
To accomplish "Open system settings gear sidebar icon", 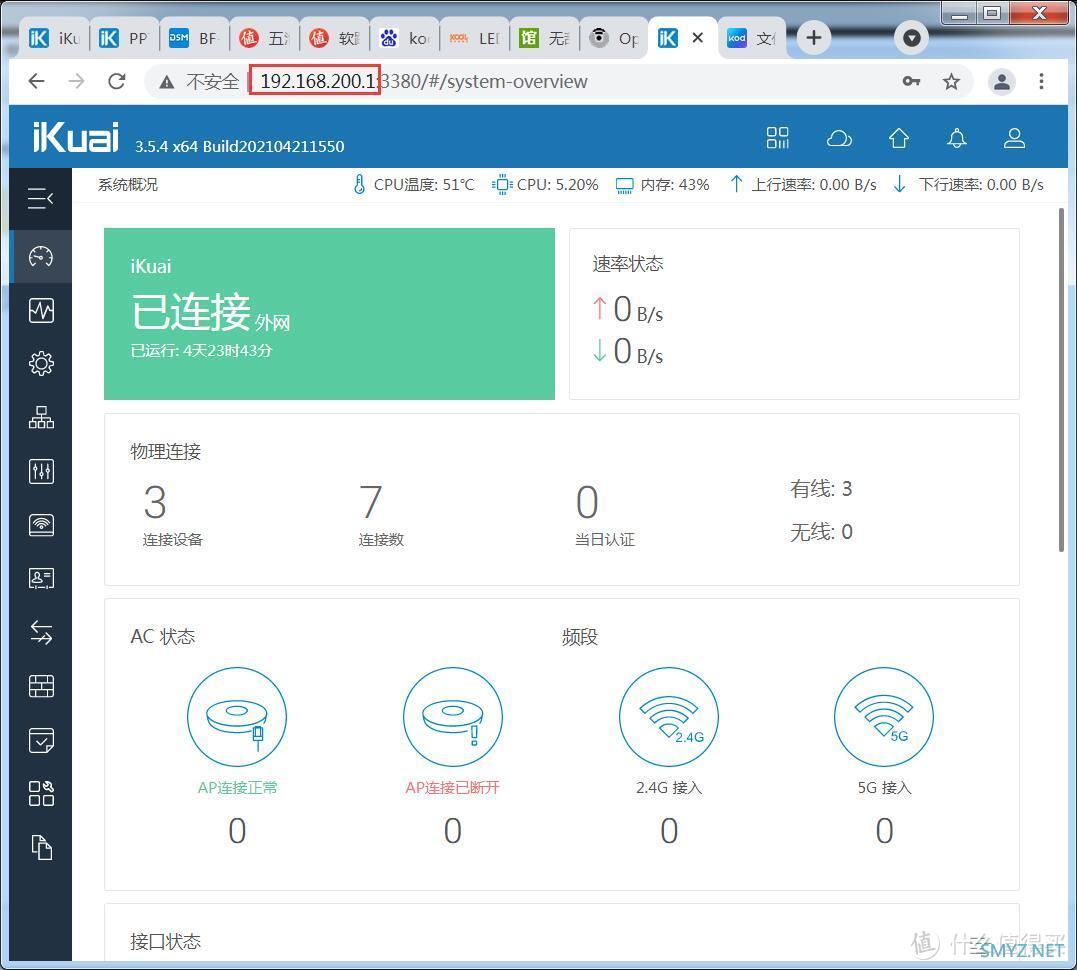I will [x=41, y=363].
